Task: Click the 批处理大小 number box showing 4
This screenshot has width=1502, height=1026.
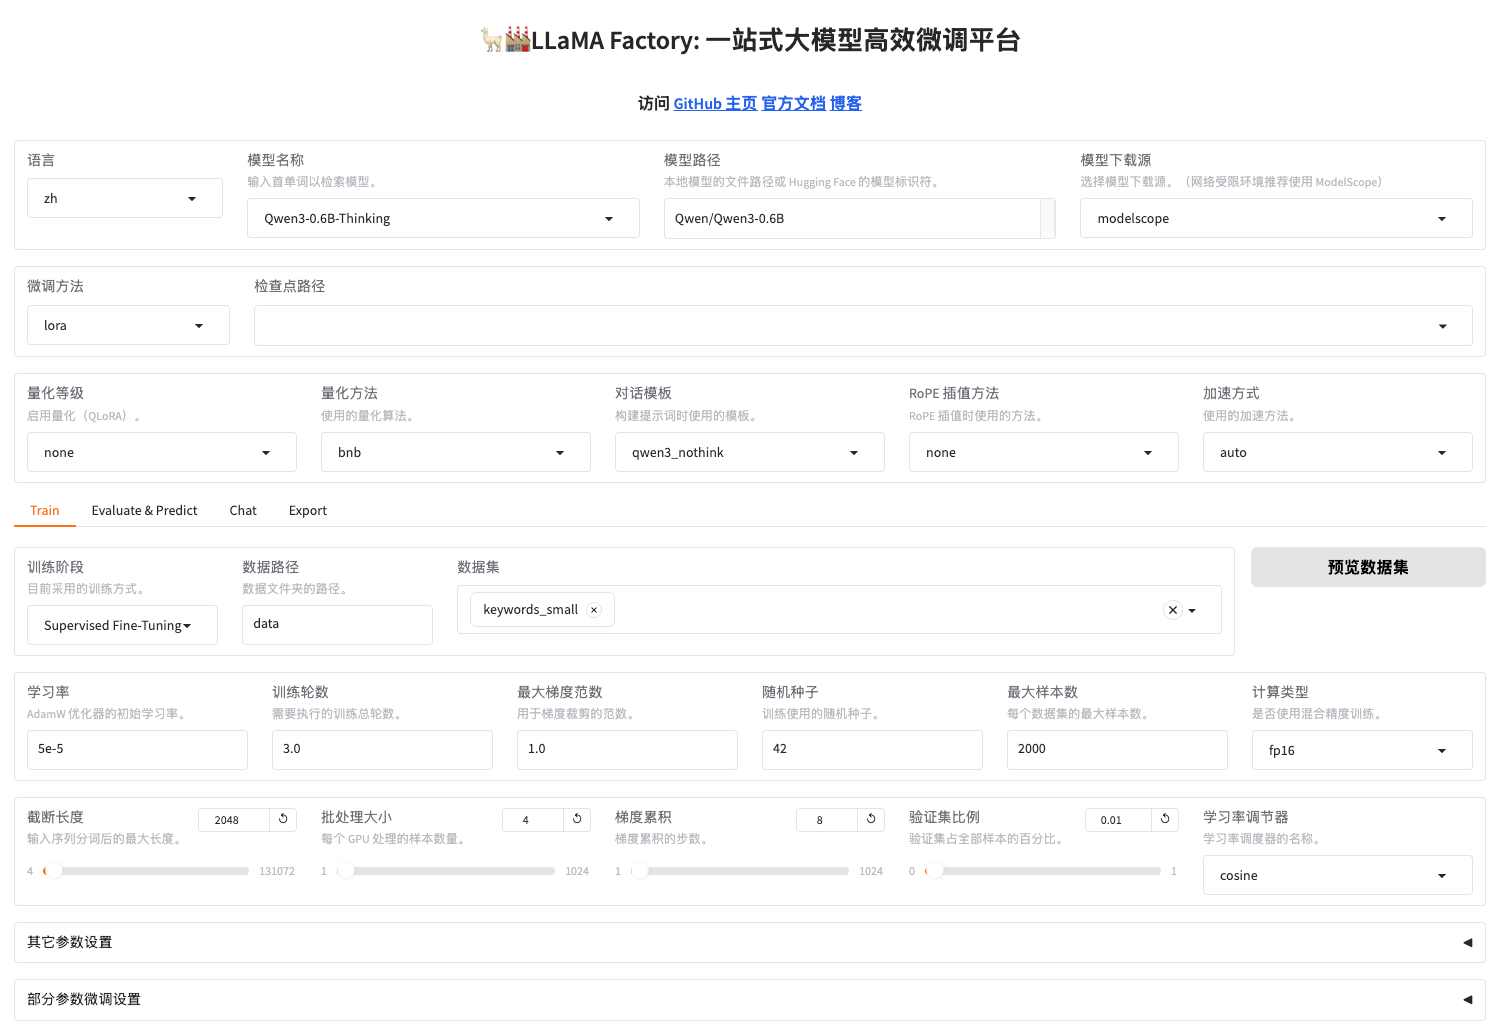Action: point(533,820)
